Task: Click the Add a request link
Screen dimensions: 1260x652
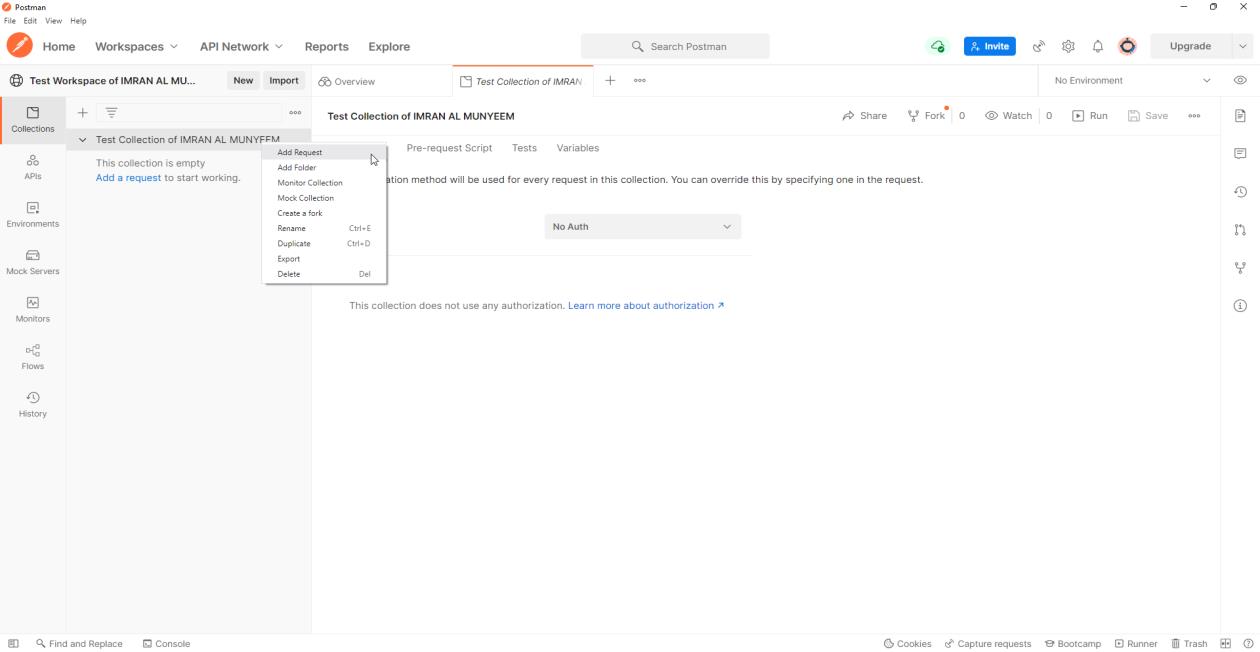Action: pyautogui.click(x=128, y=178)
